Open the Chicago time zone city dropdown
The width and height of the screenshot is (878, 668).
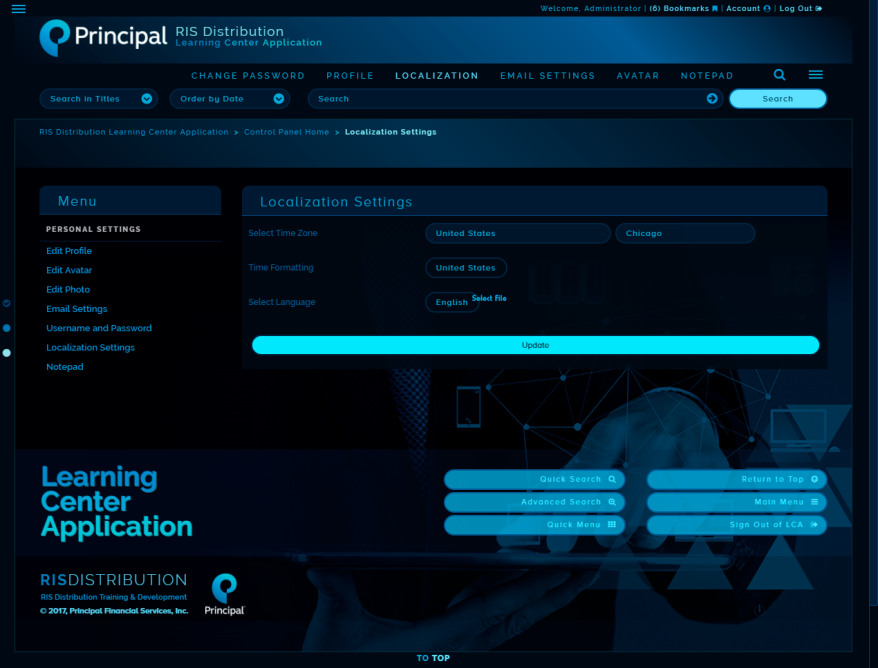[x=685, y=233]
